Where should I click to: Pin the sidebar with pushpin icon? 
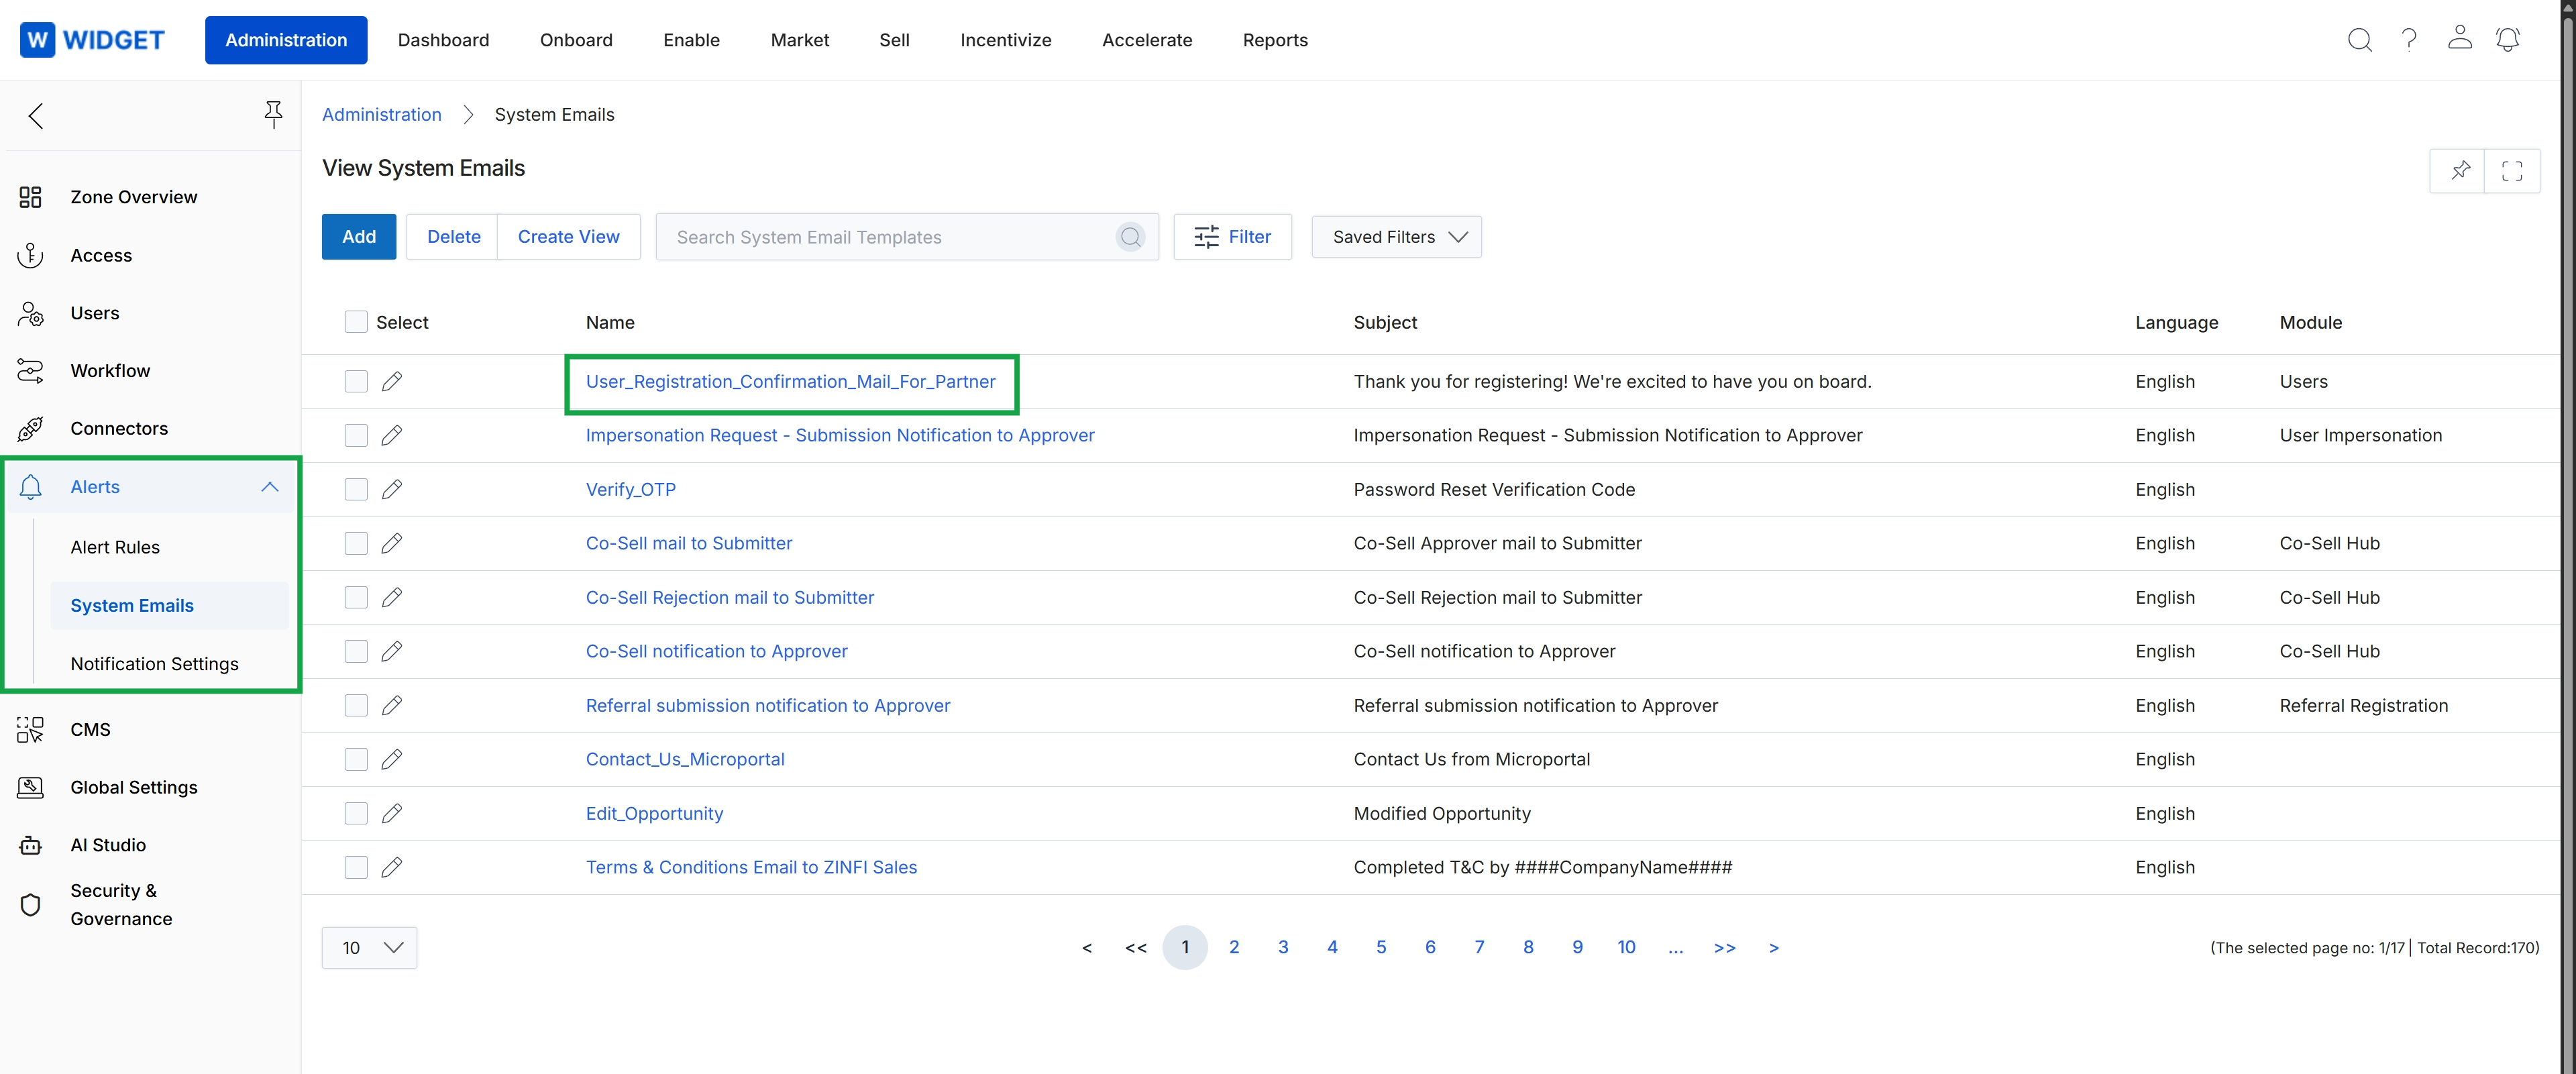coord(273,115)
